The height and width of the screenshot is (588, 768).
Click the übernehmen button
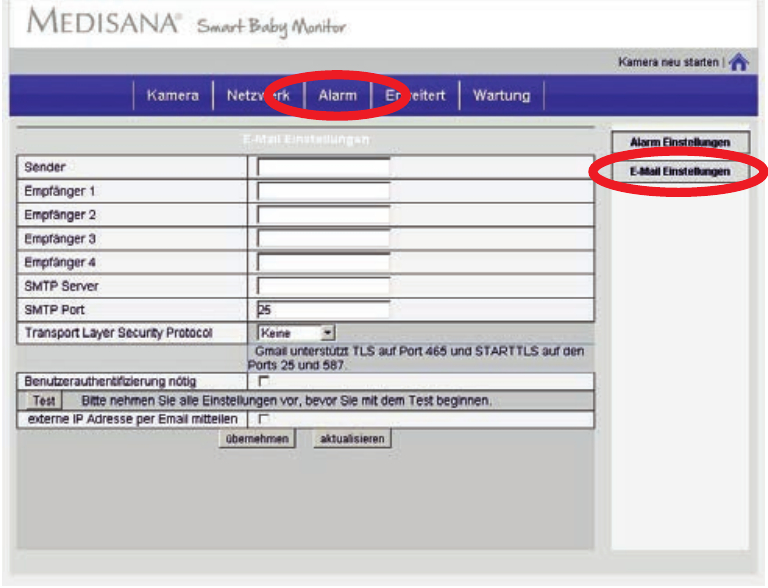(257, 439)
